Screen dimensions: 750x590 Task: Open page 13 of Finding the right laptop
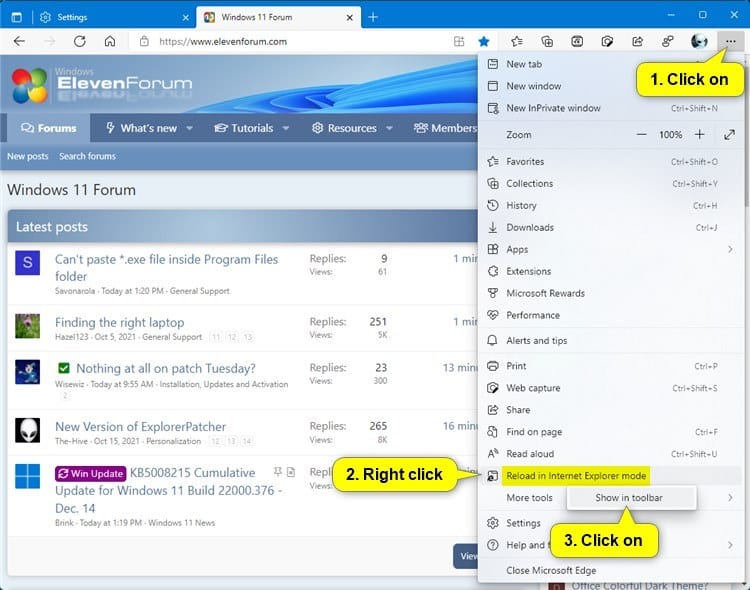pyautogui.click(x=247, y=337)
